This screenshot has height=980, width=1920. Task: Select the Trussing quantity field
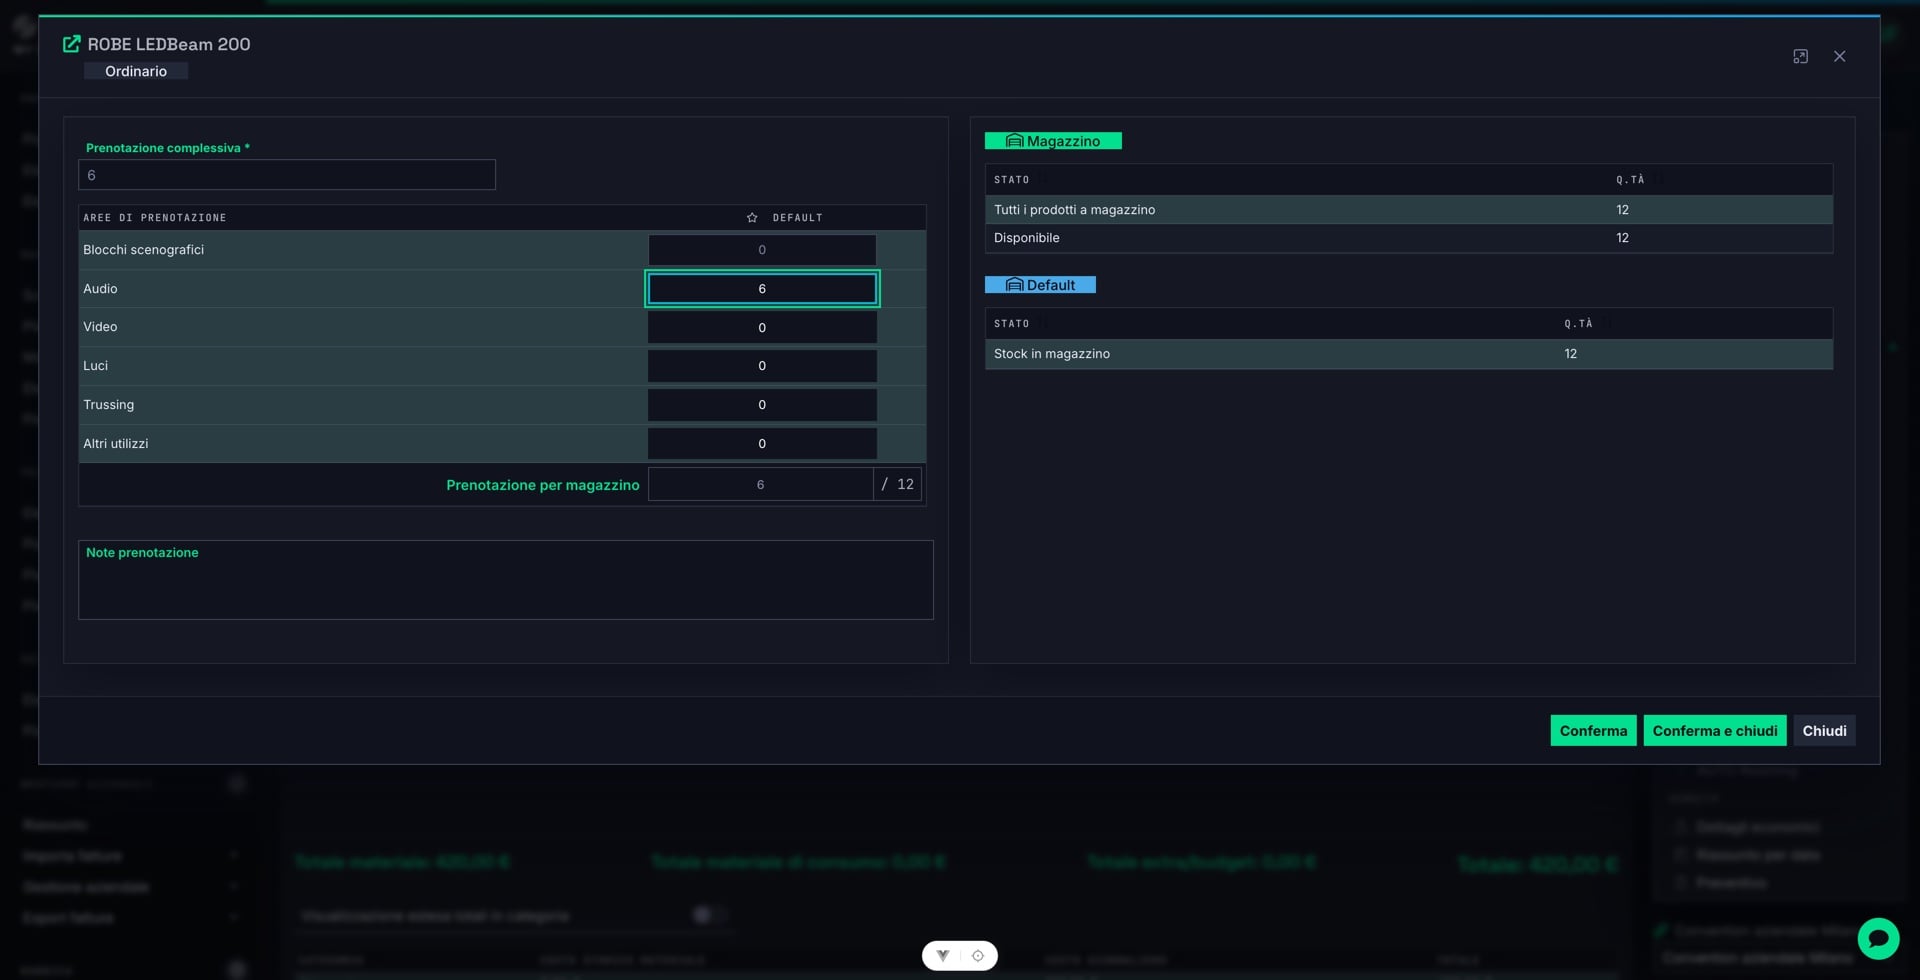(x=762, y=405)
